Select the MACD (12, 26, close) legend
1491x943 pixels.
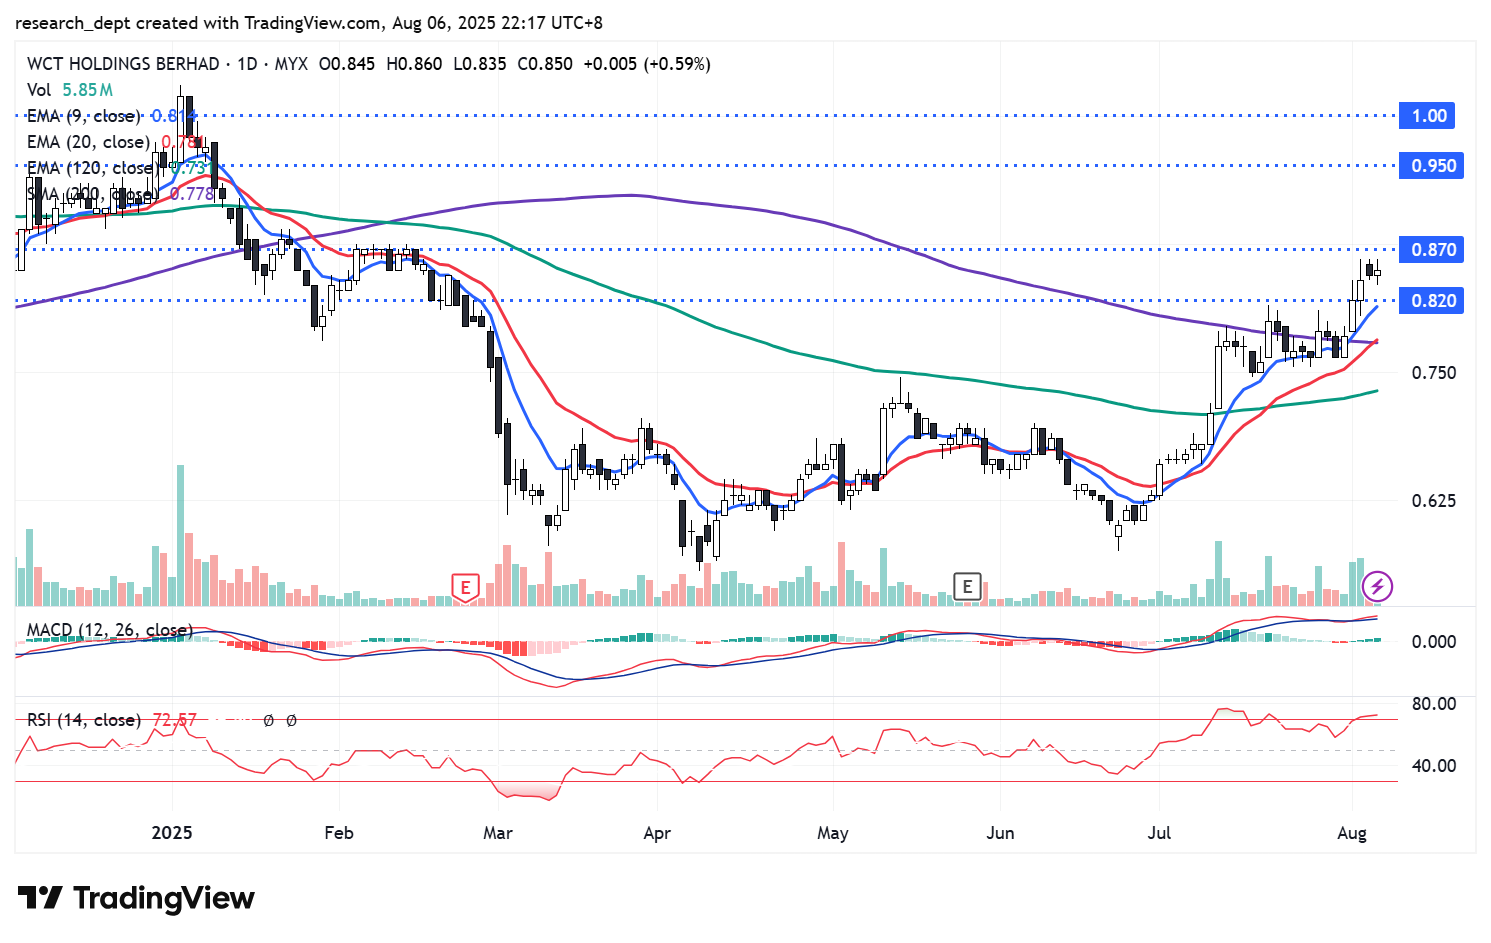pyautogui.click(x=110, y=630)
